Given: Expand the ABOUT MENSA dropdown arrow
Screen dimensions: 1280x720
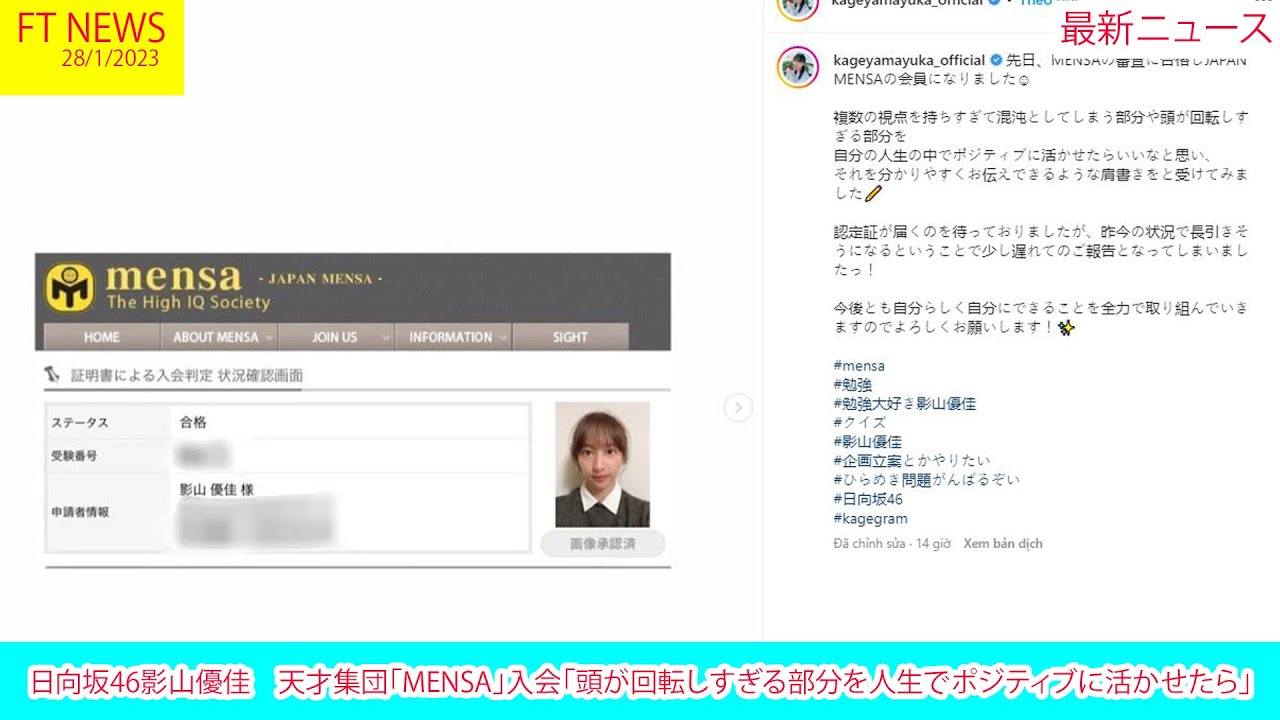Looking at the screenshot, I should coord(268,338).
